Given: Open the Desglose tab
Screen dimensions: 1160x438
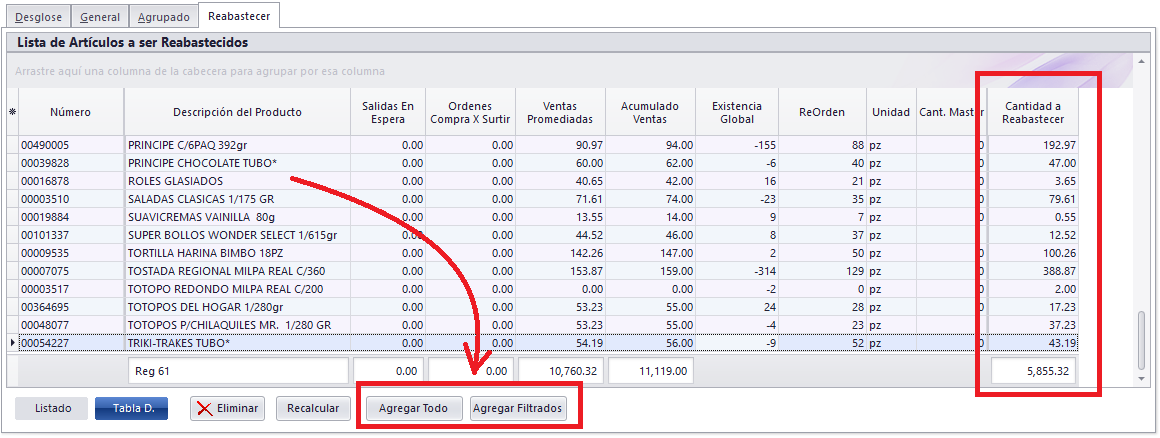Looking at the screenshot, I should pyautogui.click(x=39, y=17).
